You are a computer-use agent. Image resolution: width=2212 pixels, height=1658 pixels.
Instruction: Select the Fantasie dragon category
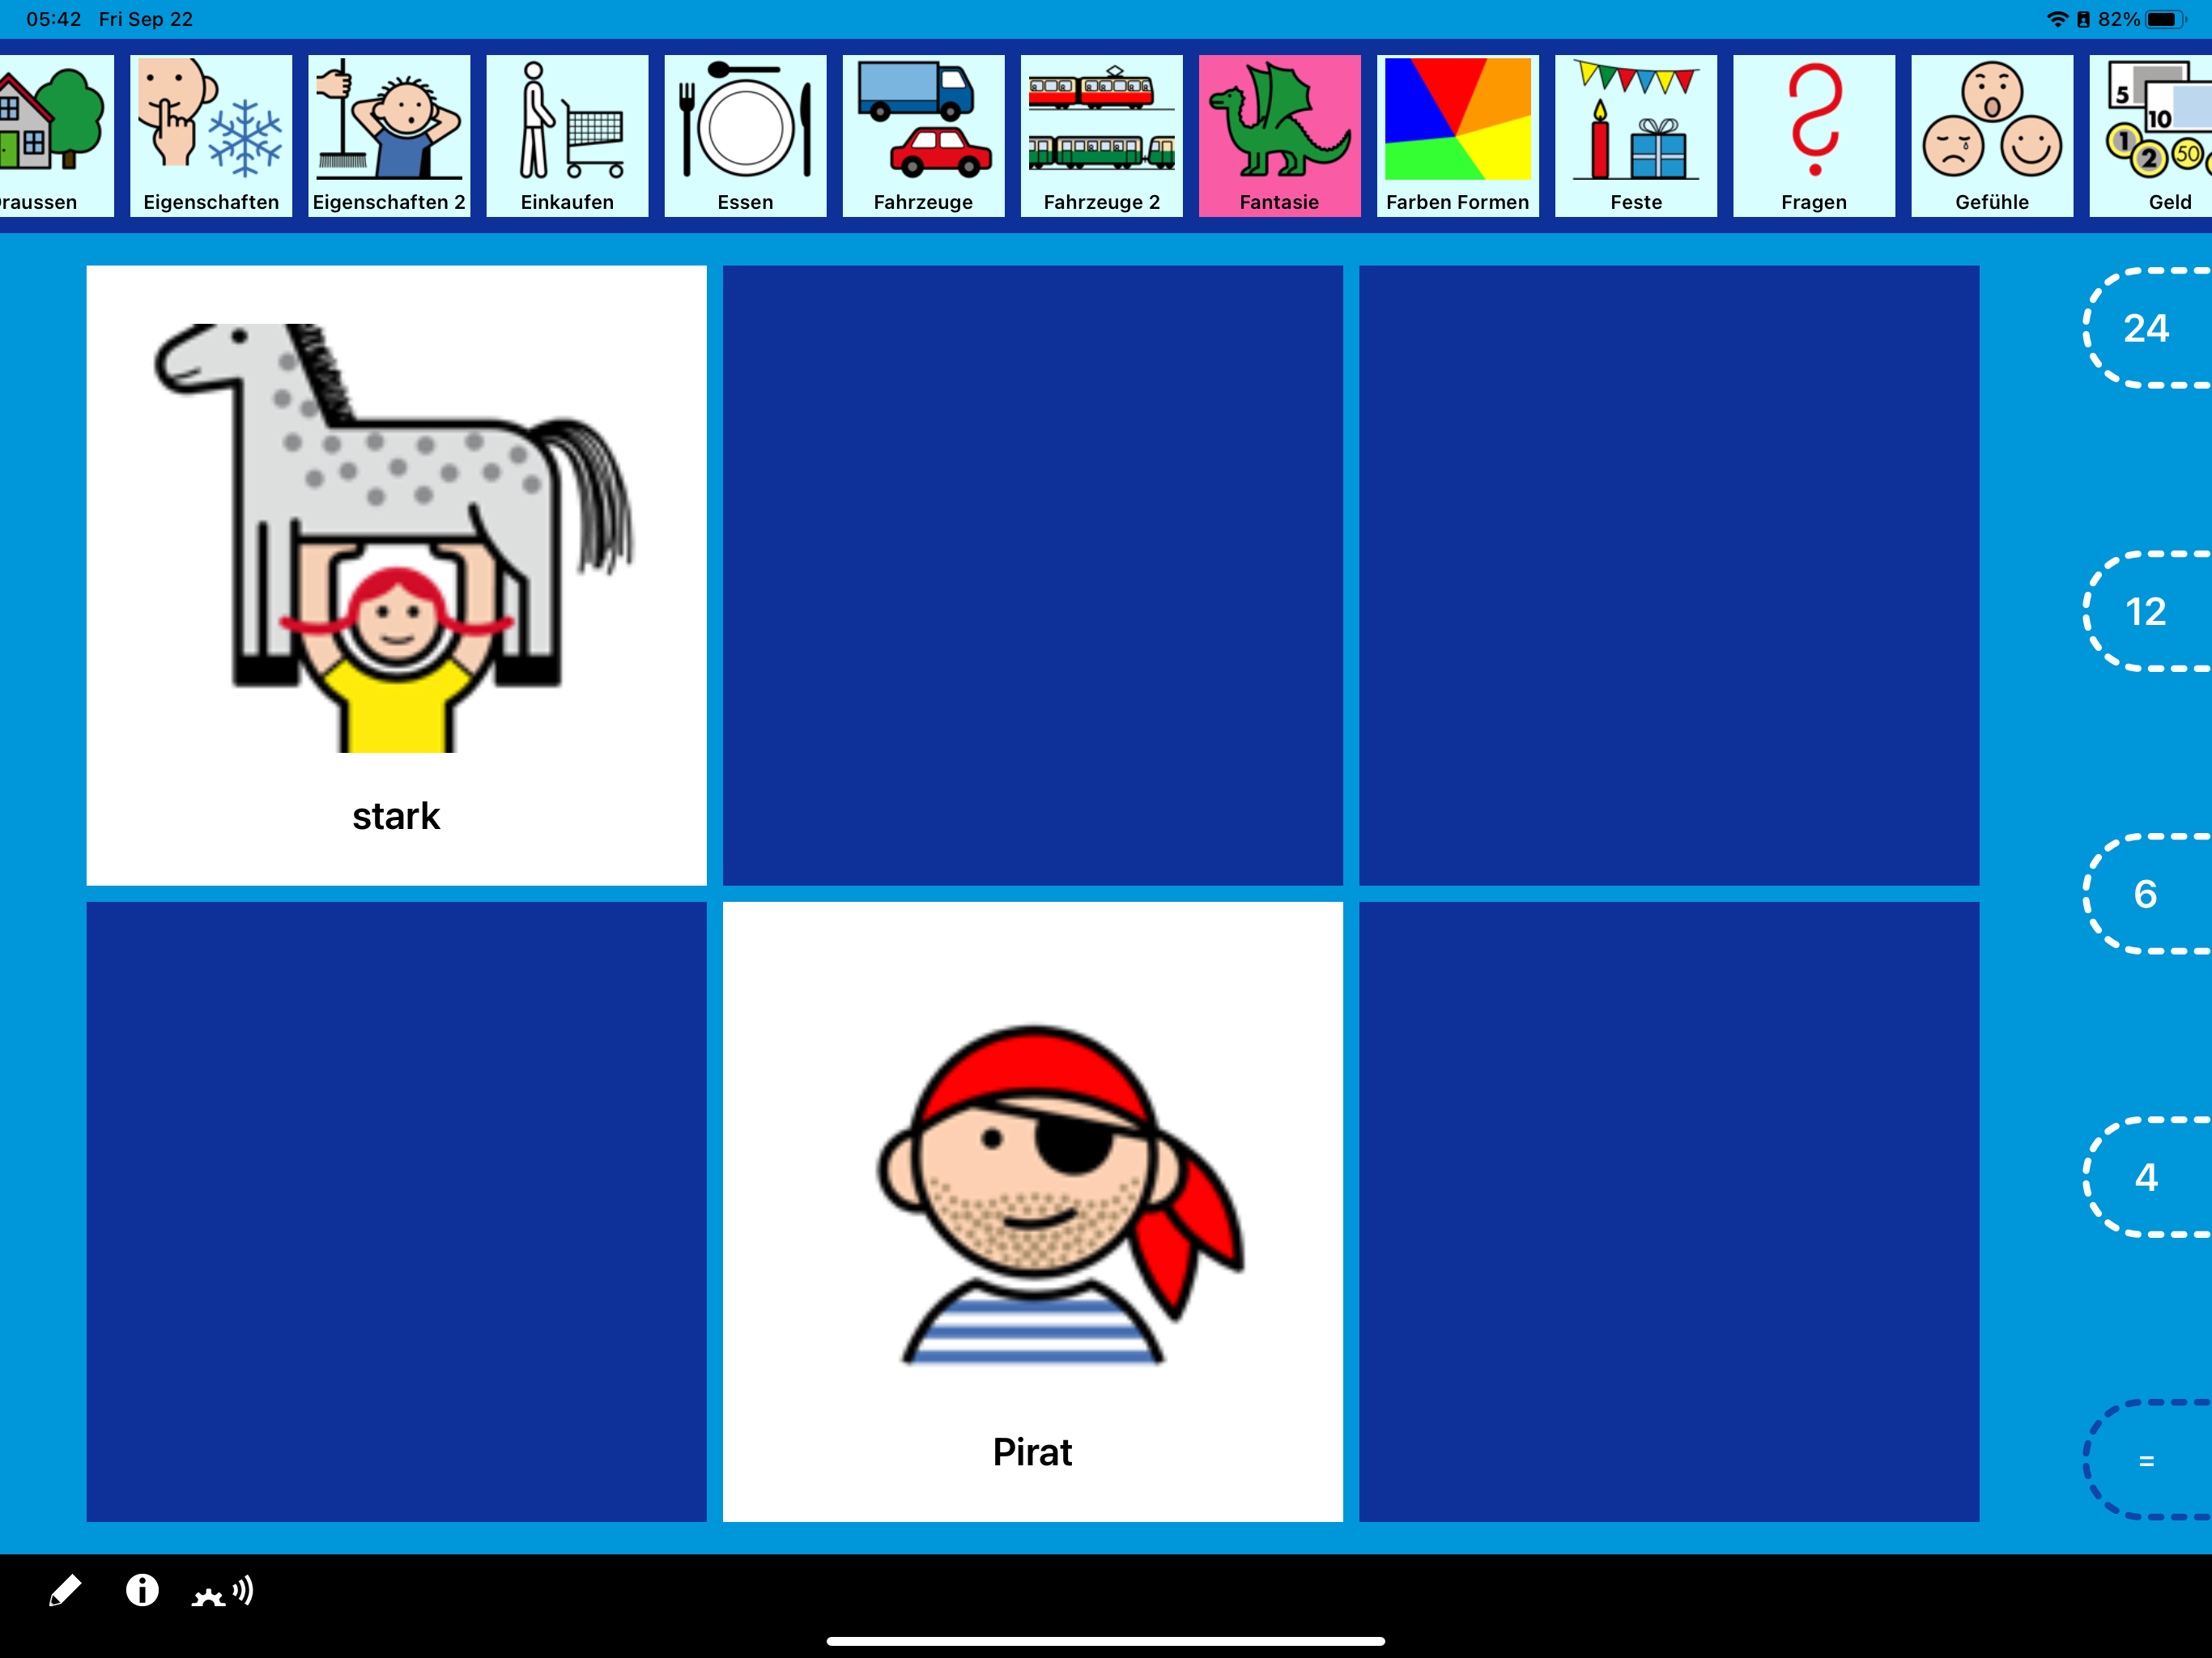coord(1279,136)
